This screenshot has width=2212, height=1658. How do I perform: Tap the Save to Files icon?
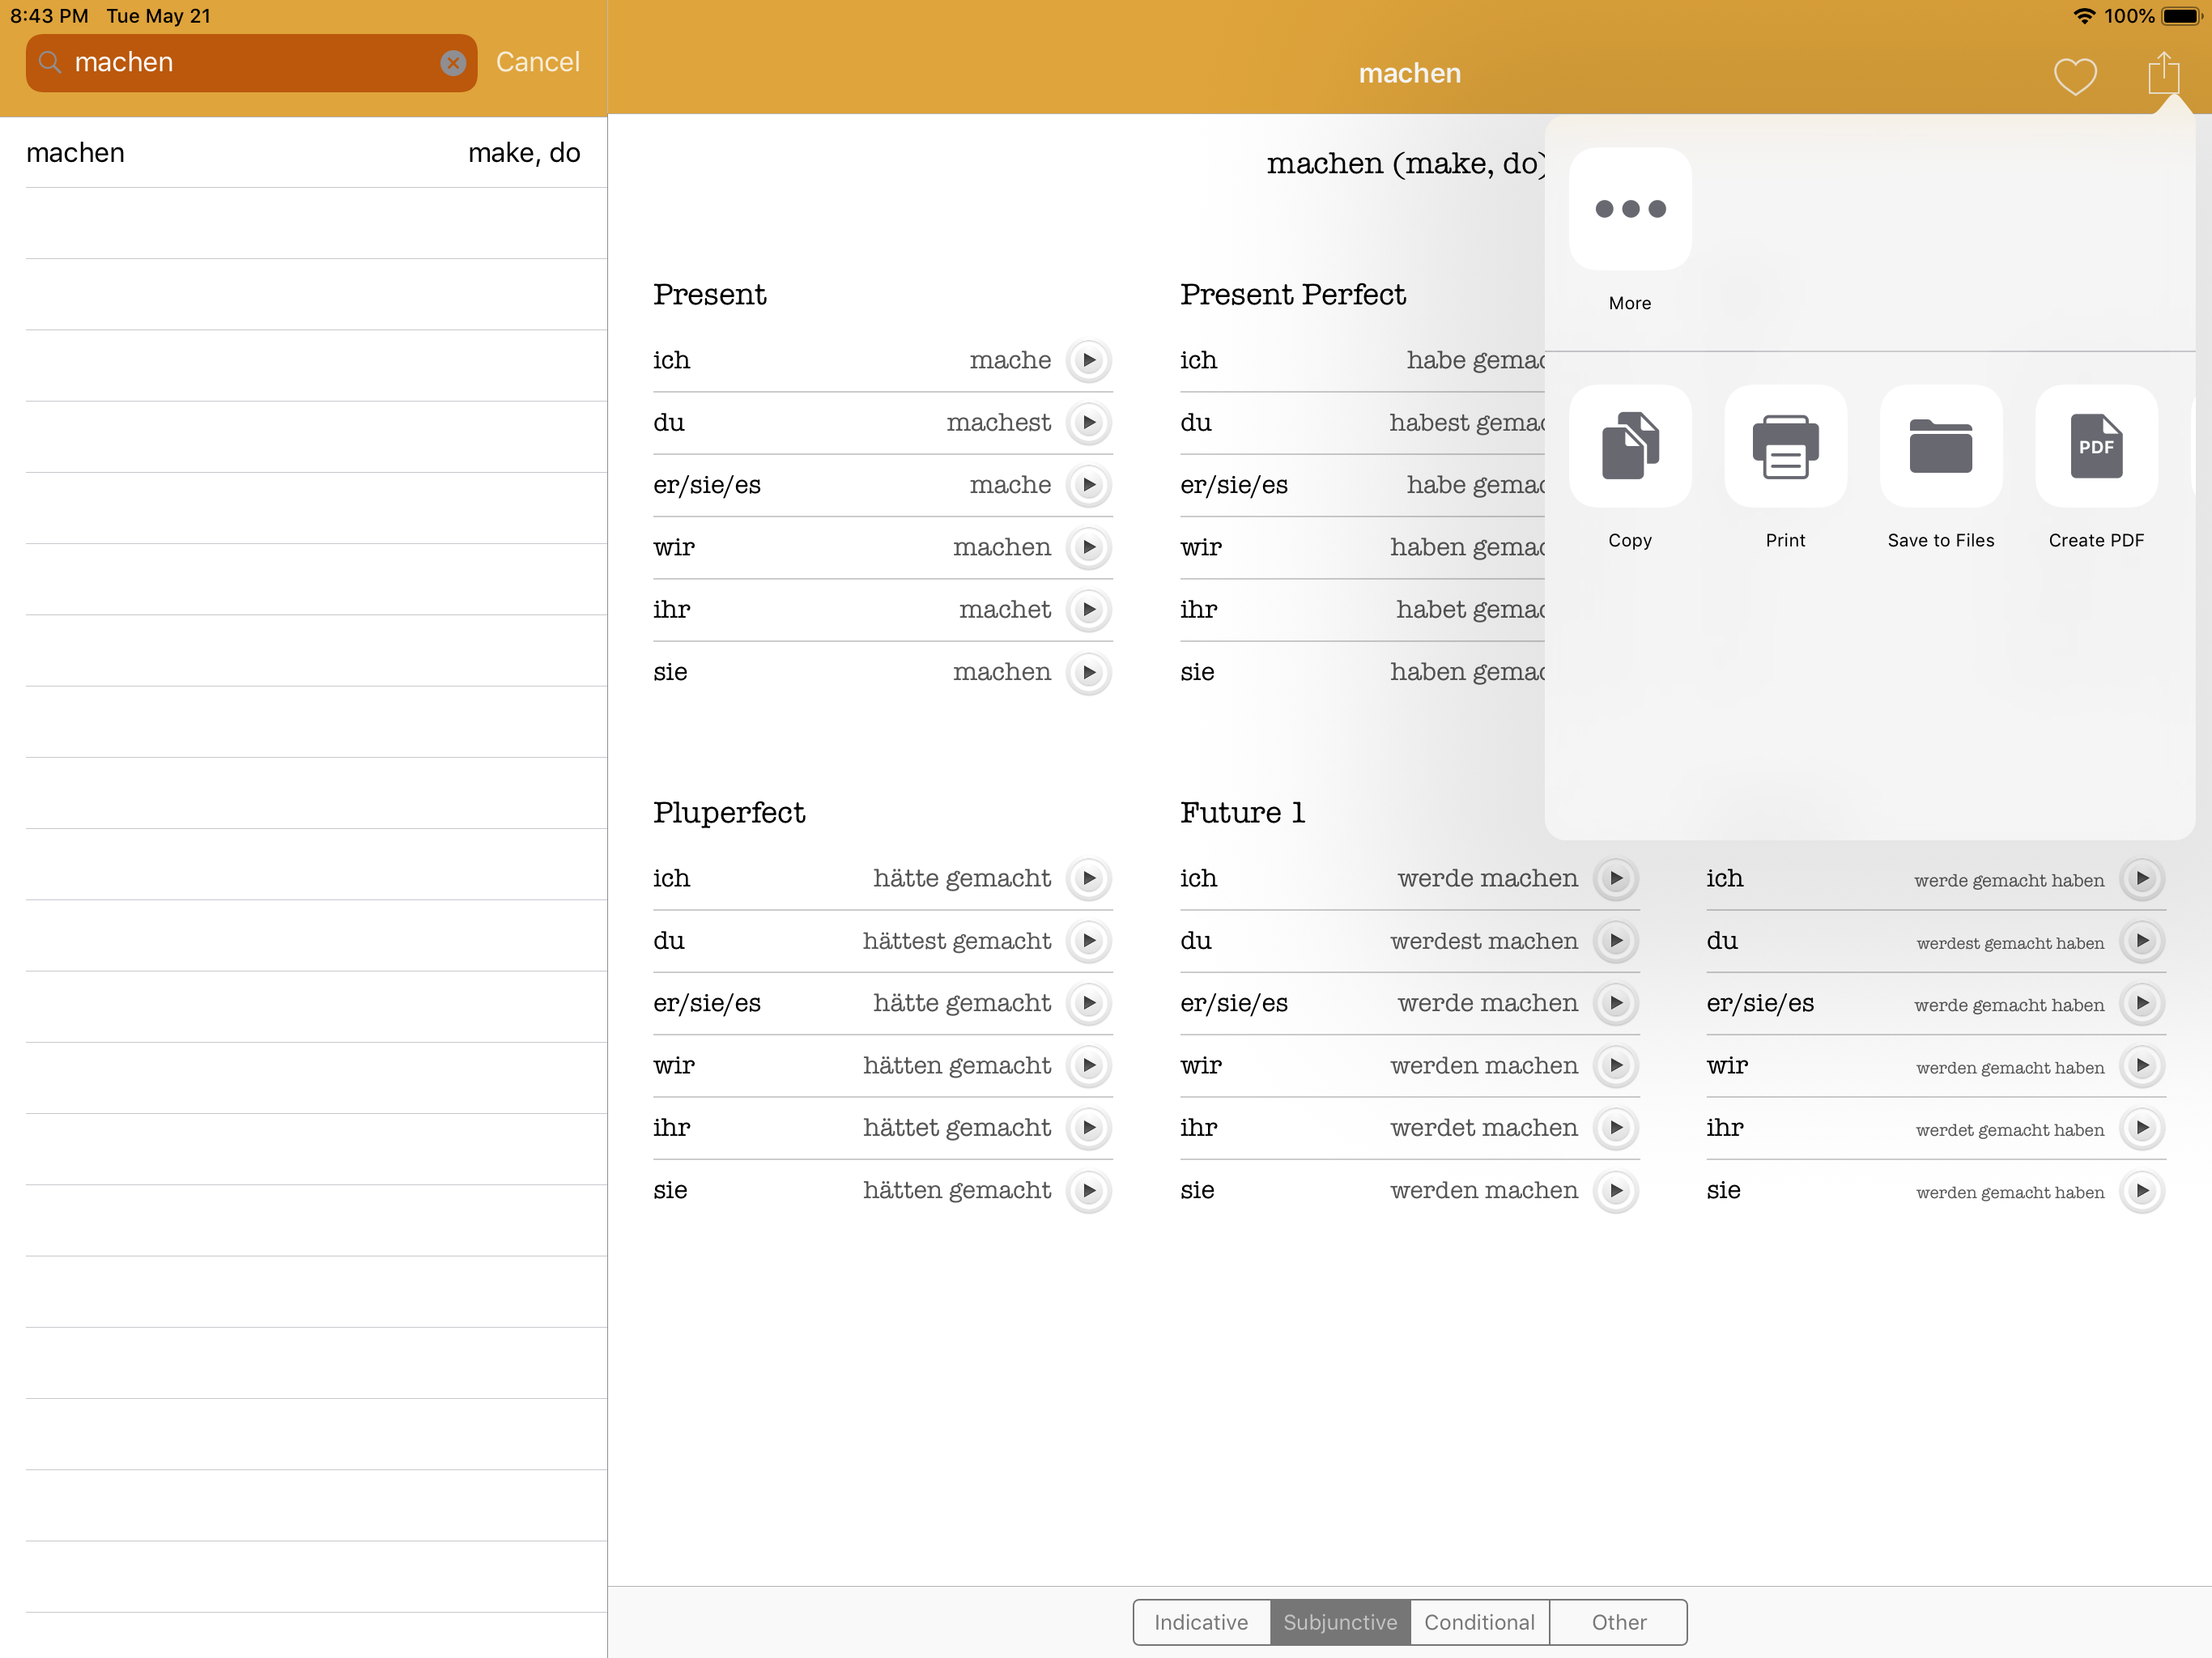1941,446
